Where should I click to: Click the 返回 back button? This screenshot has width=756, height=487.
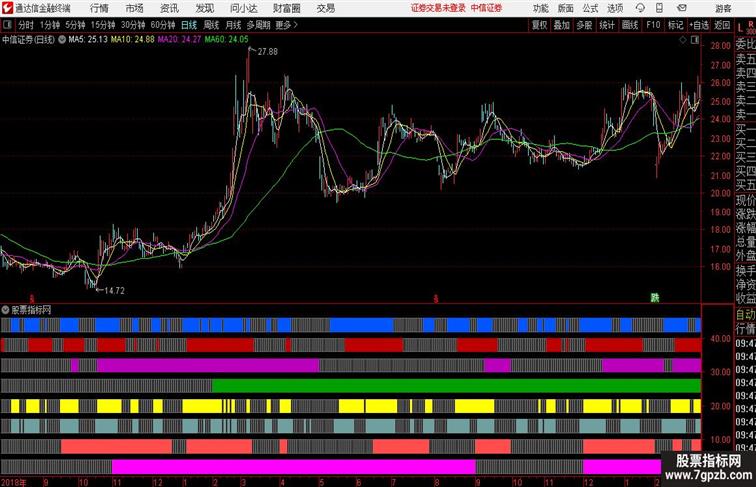pos(722,25)
